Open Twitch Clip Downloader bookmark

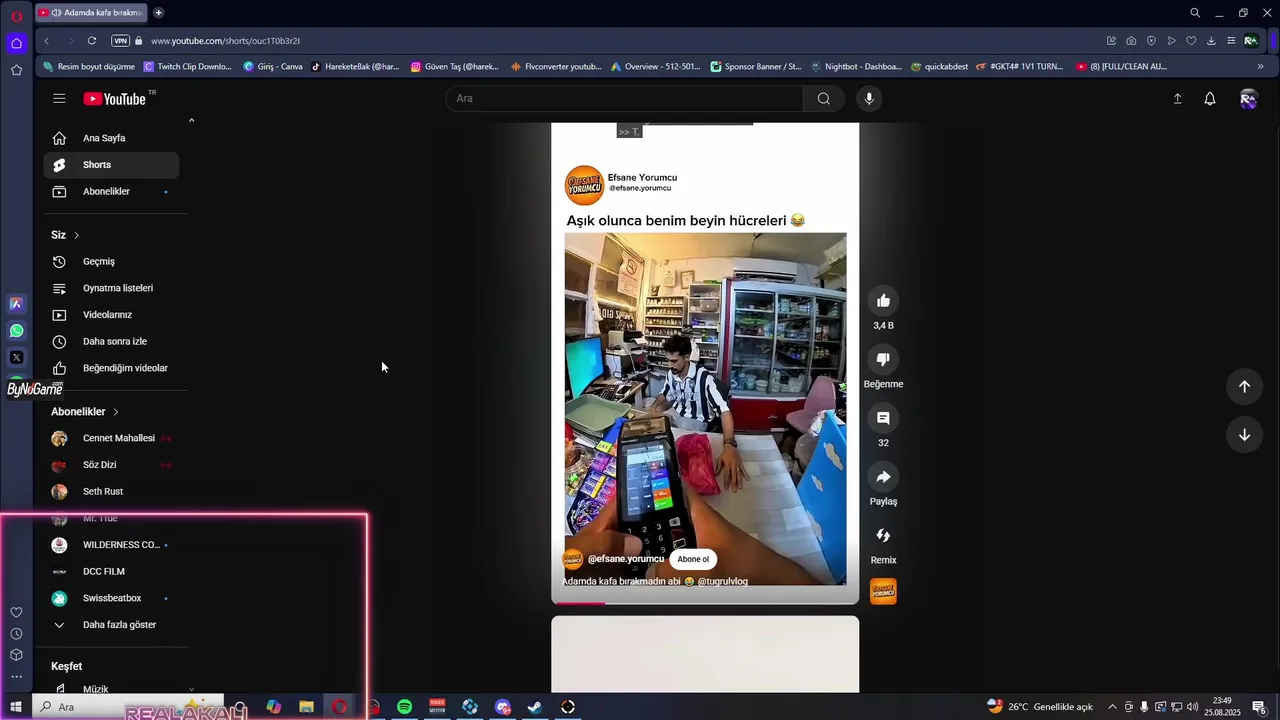(188, 67)
